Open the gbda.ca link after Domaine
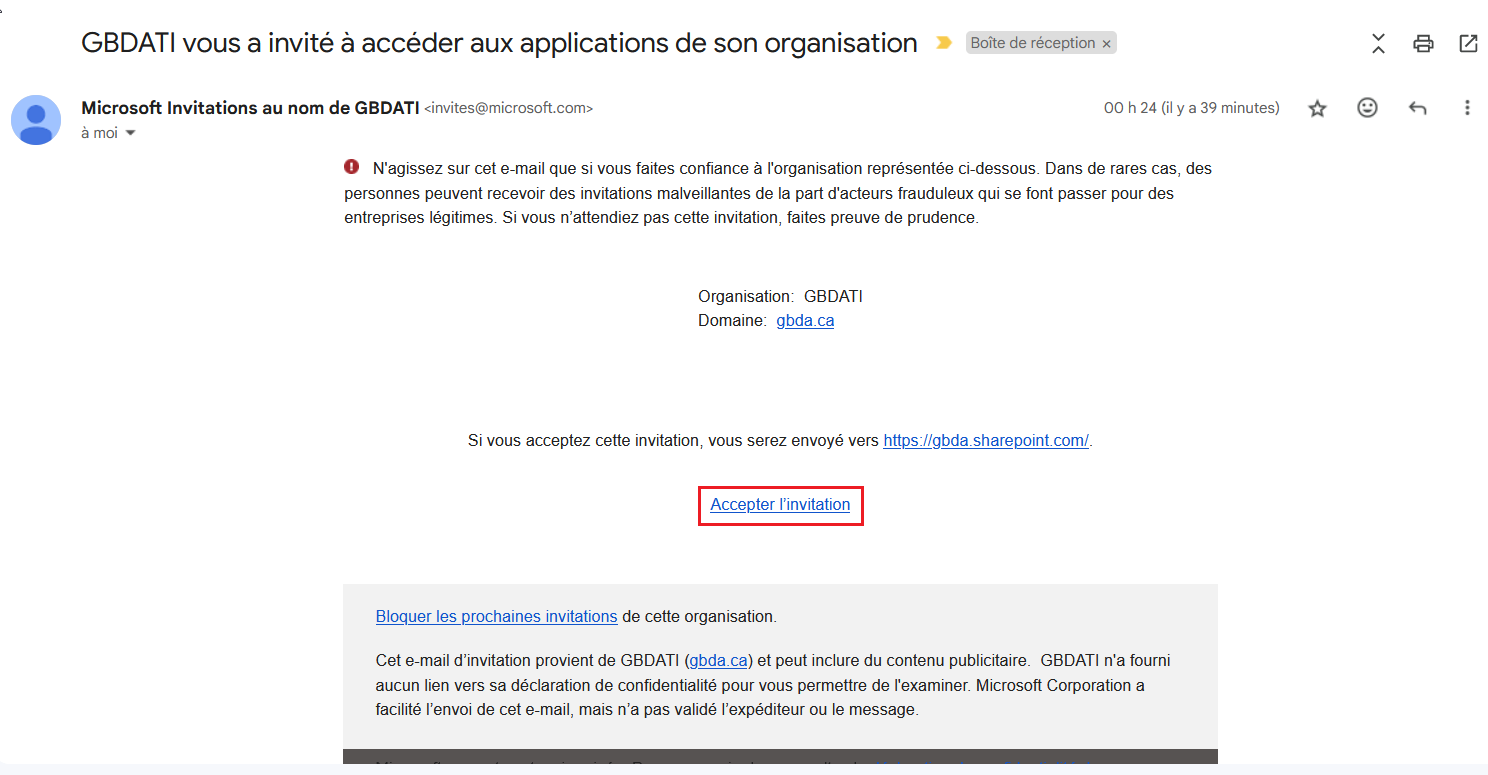This screenshot has height=775, width=1488. point(805,321)
